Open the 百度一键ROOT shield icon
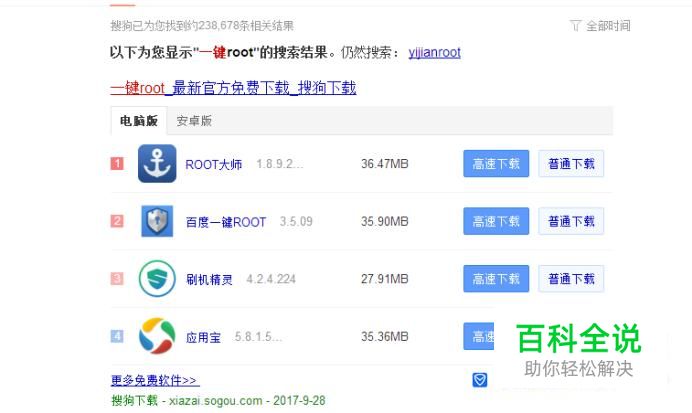Image resolution: width=692 pixels, height=413 pixels. [x=157, y=221]
